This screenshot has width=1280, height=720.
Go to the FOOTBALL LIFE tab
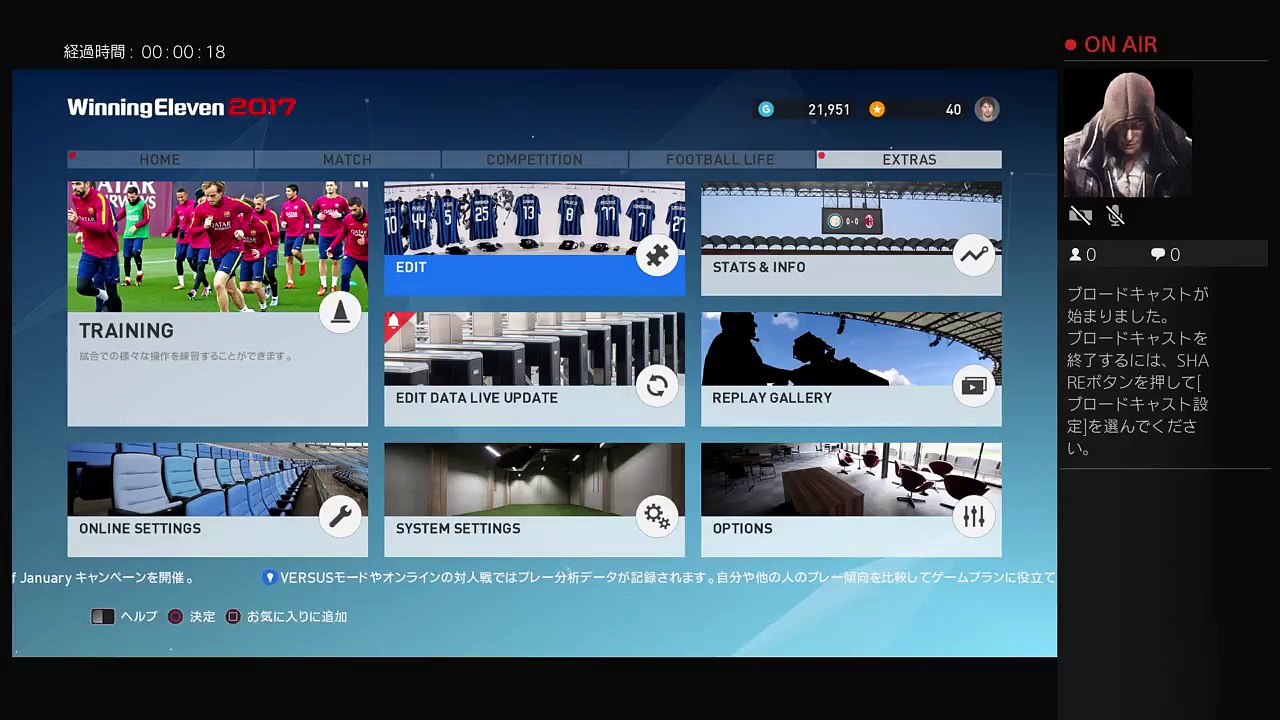tap(721, 160)
